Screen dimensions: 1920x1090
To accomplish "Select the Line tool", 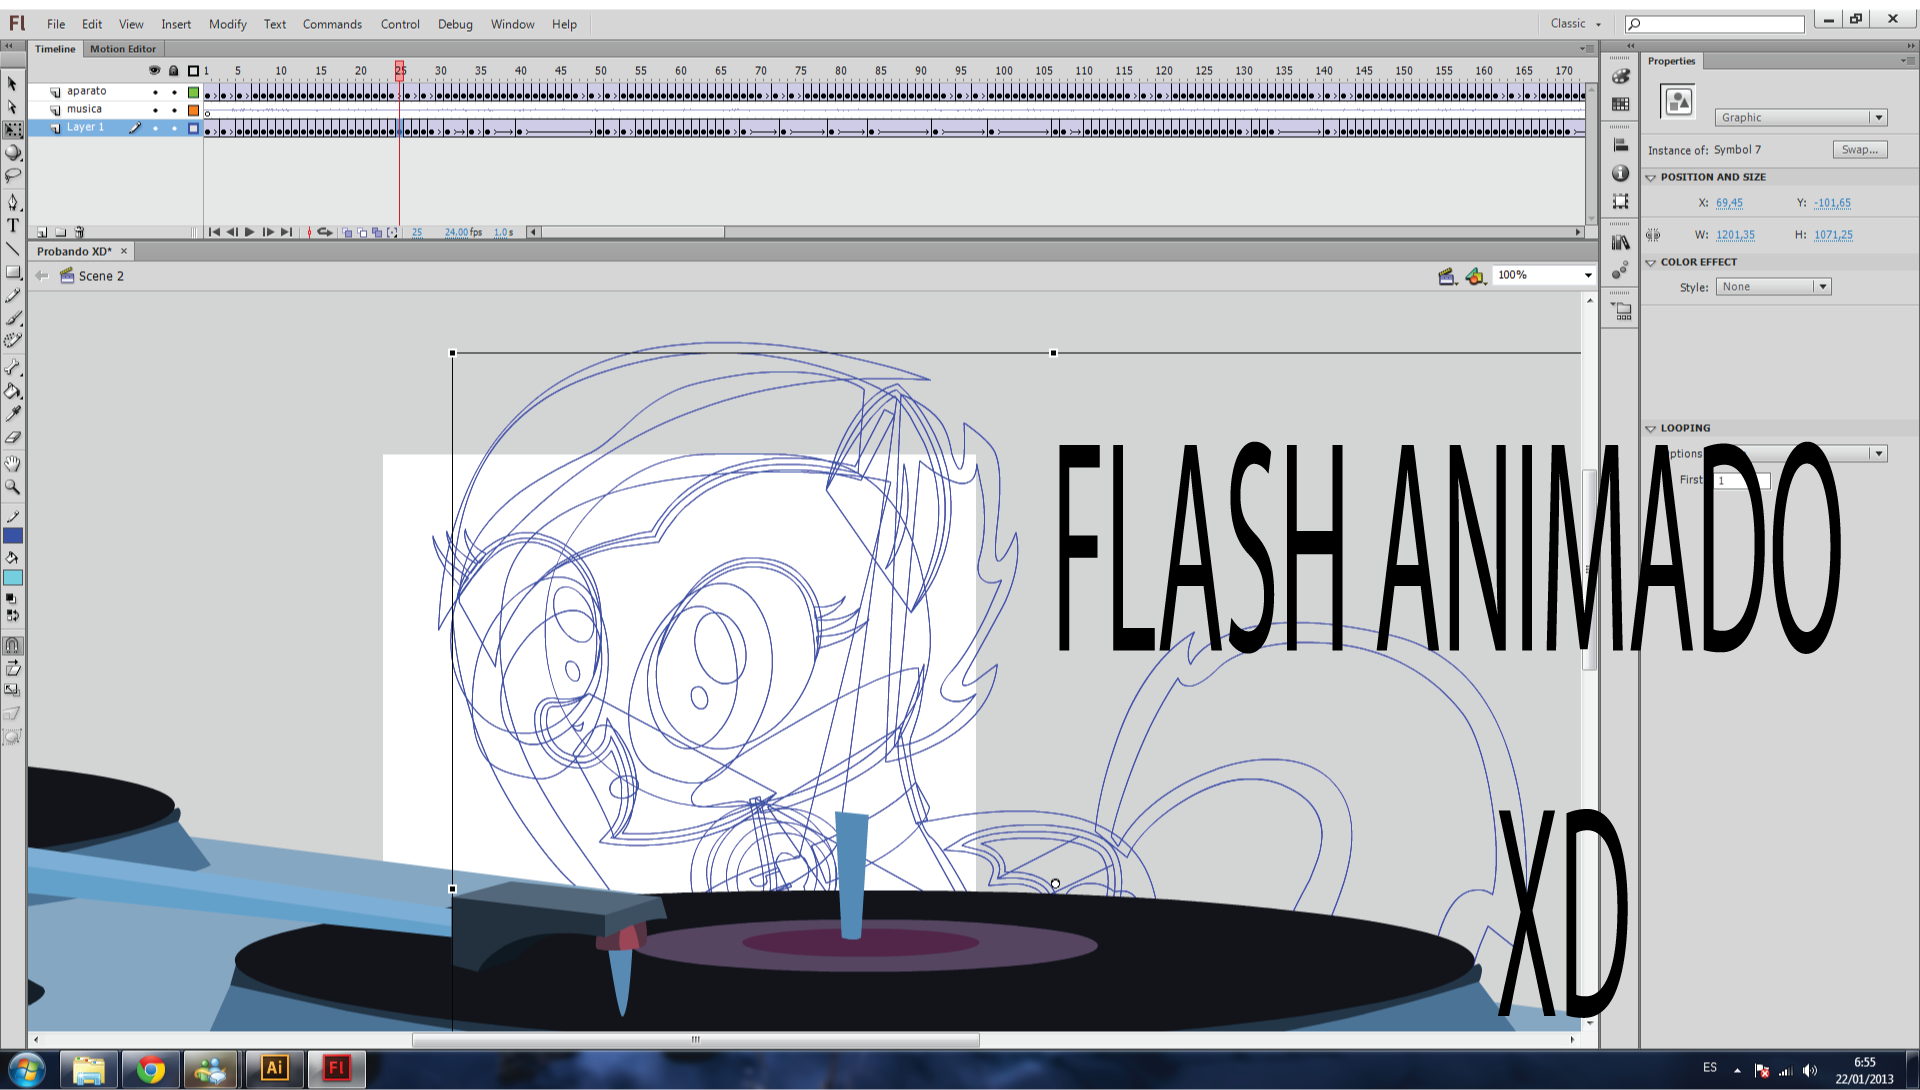I will click(12, 248).
